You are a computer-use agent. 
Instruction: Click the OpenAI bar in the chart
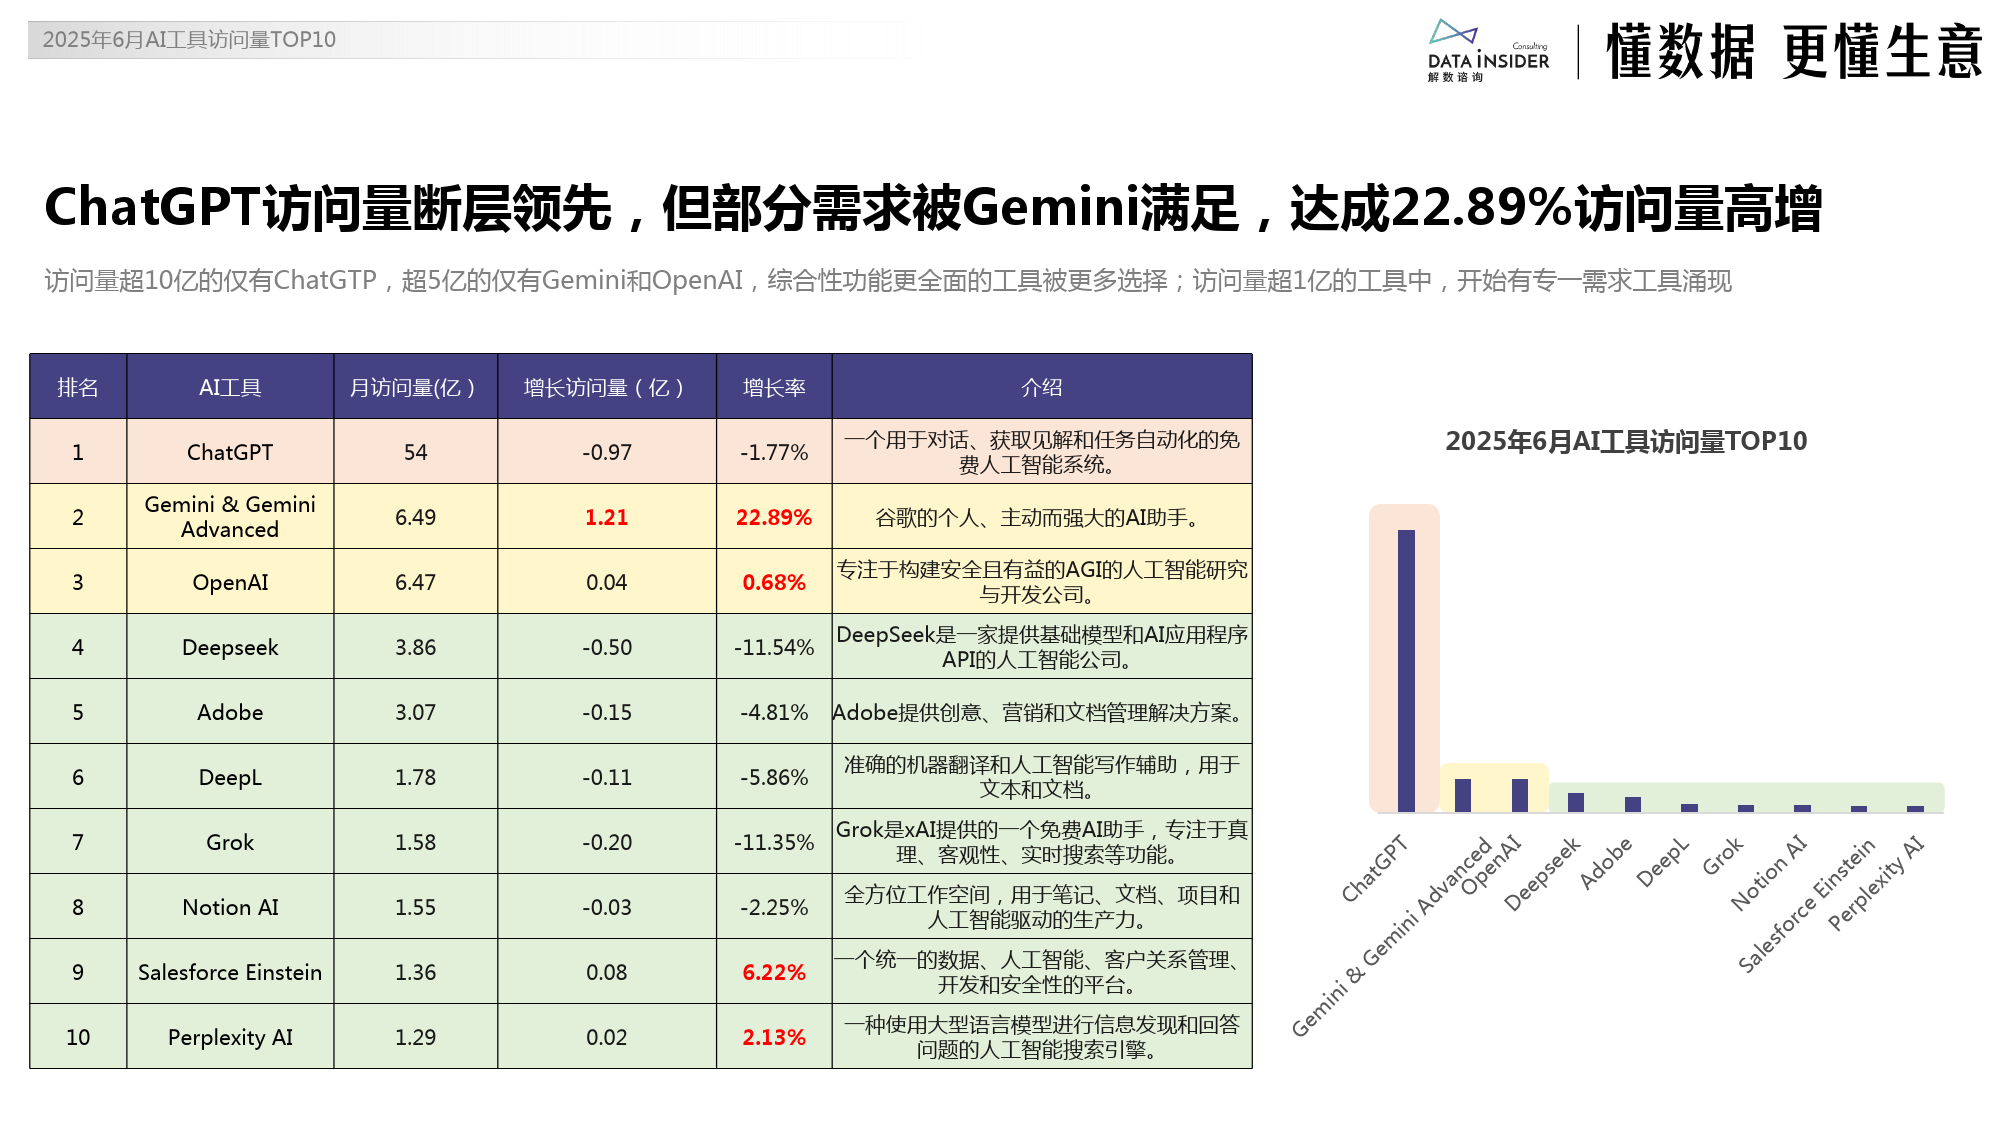coord(1520,795)
